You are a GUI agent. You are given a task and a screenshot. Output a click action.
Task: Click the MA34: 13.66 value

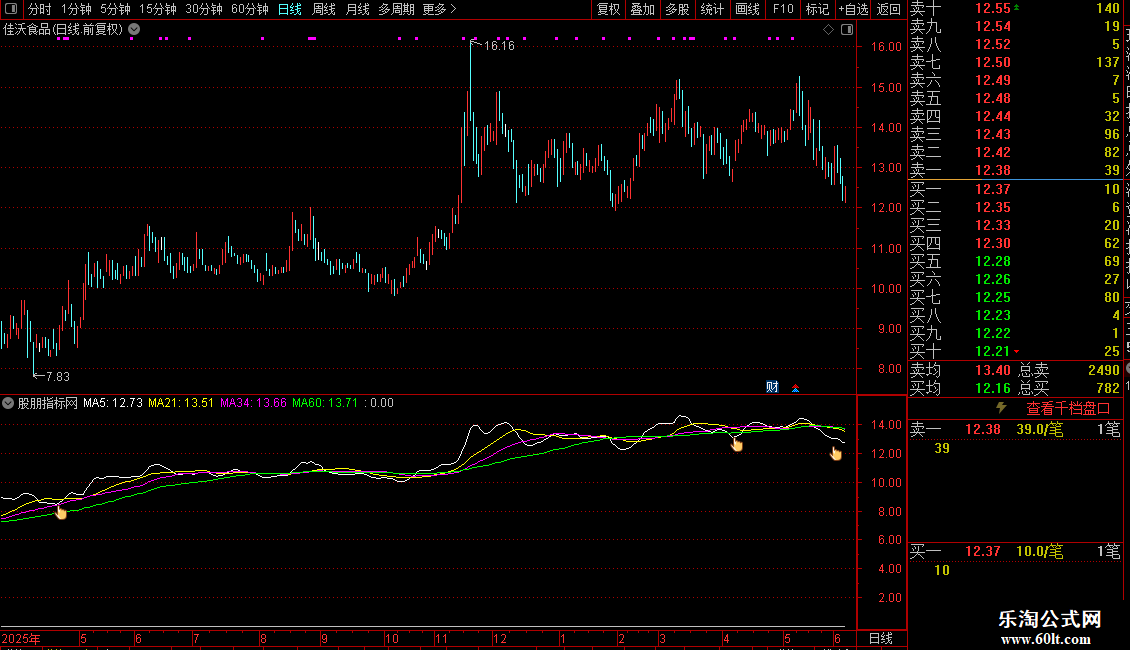pos(253,403)
